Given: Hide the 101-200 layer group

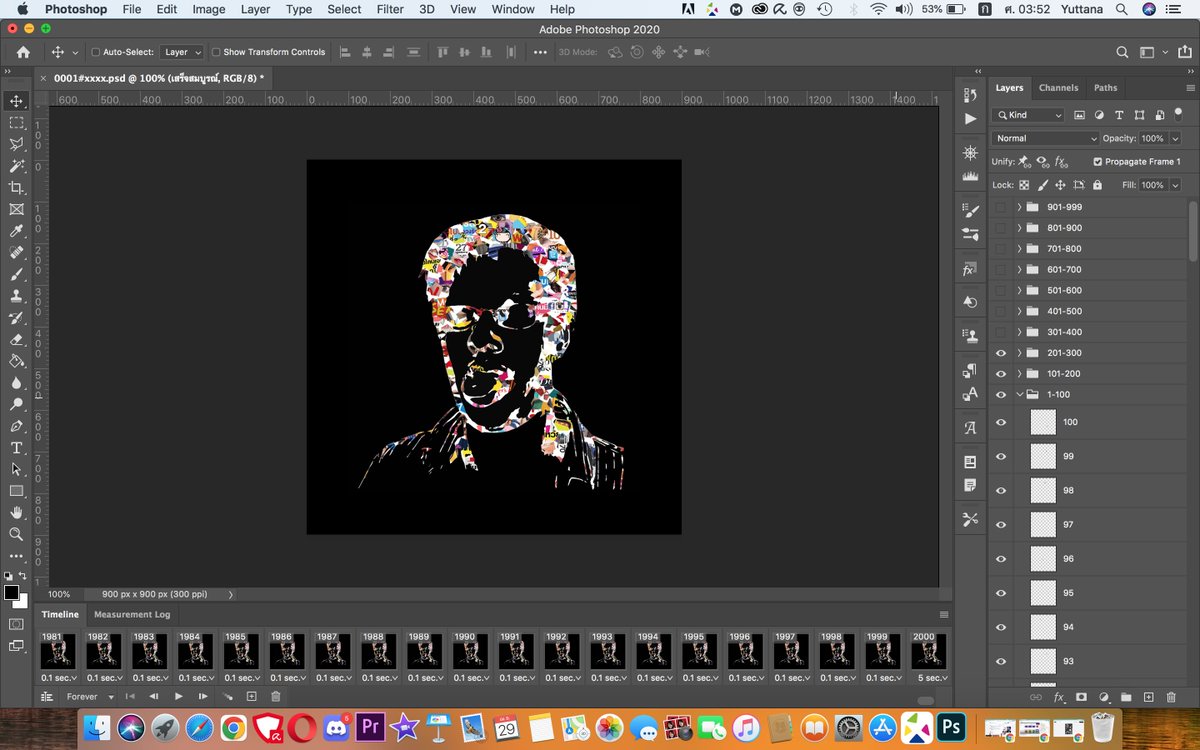Looking at the screenshot, I should tap(1001, 374).
